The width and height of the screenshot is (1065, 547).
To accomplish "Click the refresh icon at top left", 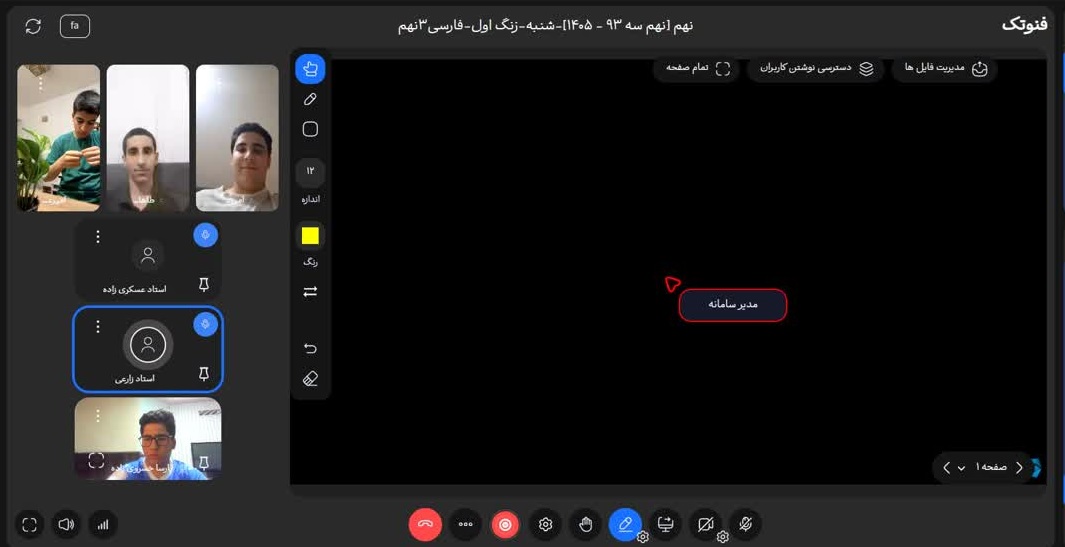I will point(33,27).
